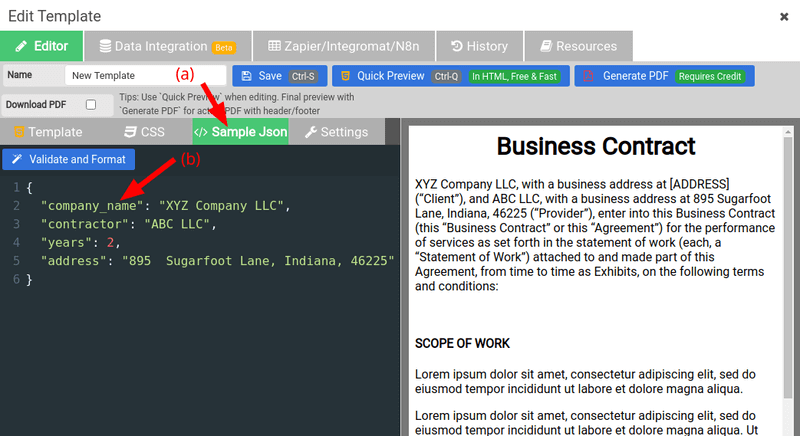The height and width of the screenshot is (436, 800).
Task: Click the CSS3 icon on CSS sub-tab
Action: tap(130, 132)
